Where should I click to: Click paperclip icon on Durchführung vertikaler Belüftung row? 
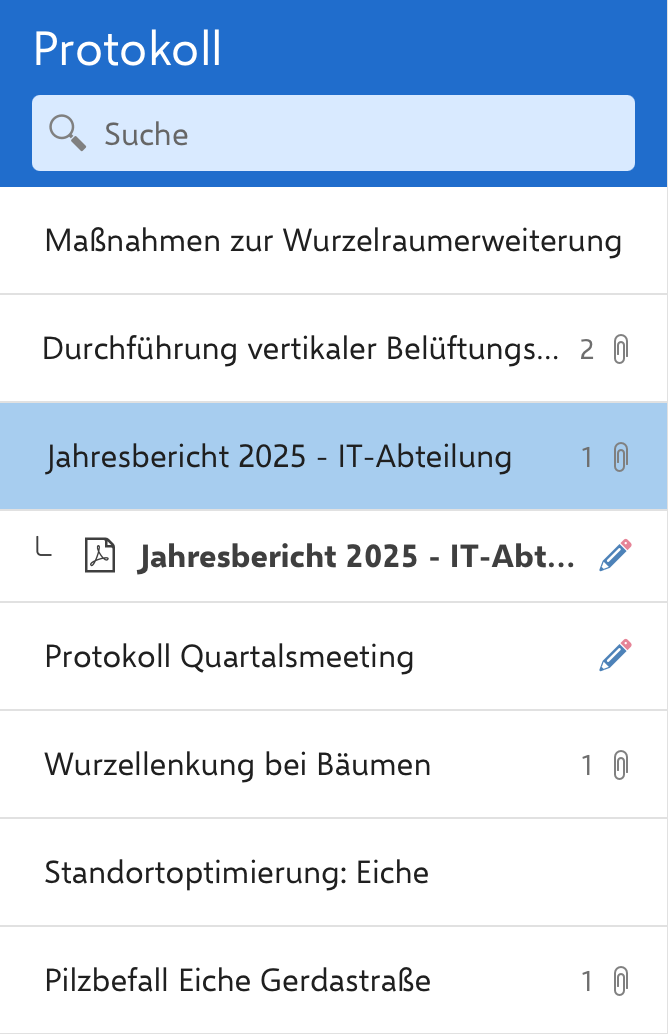[620, 350]
